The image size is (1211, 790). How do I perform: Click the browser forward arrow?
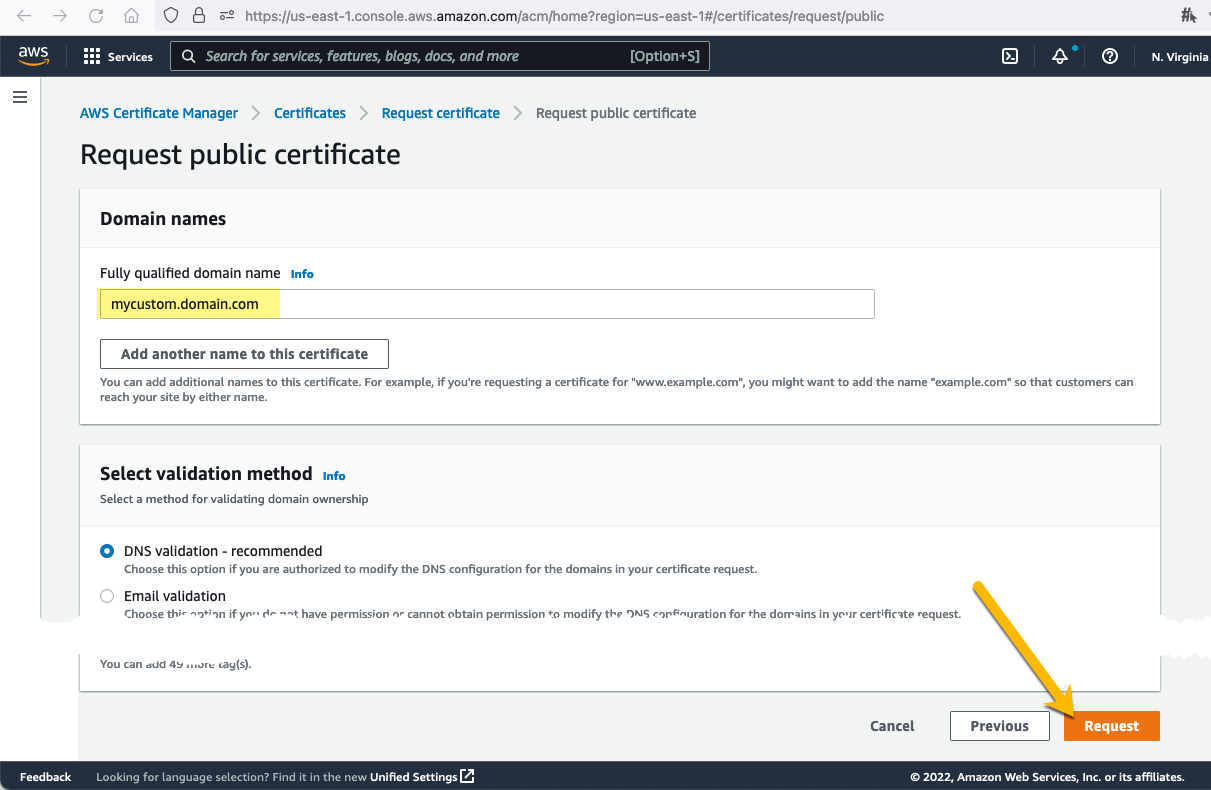click(60, 16)
